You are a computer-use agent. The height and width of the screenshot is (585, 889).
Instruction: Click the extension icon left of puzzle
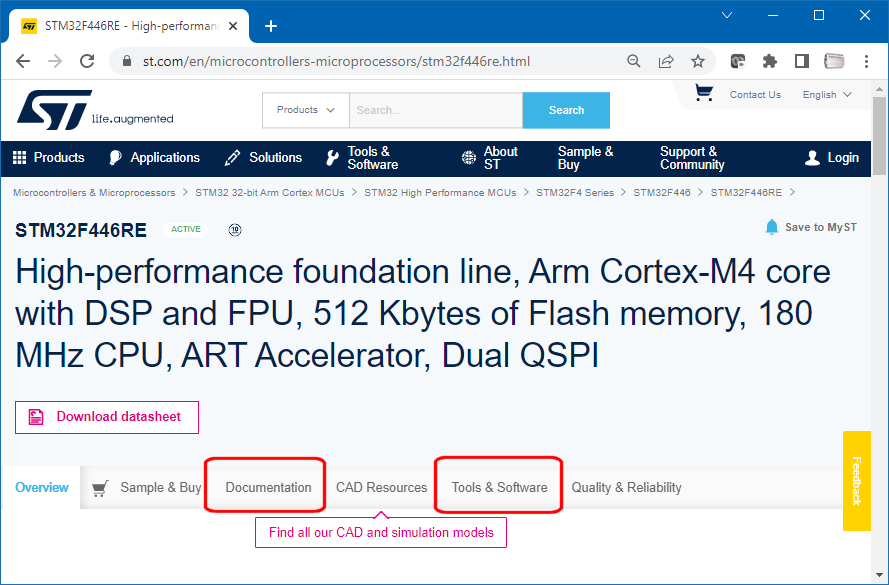[738, 61]
